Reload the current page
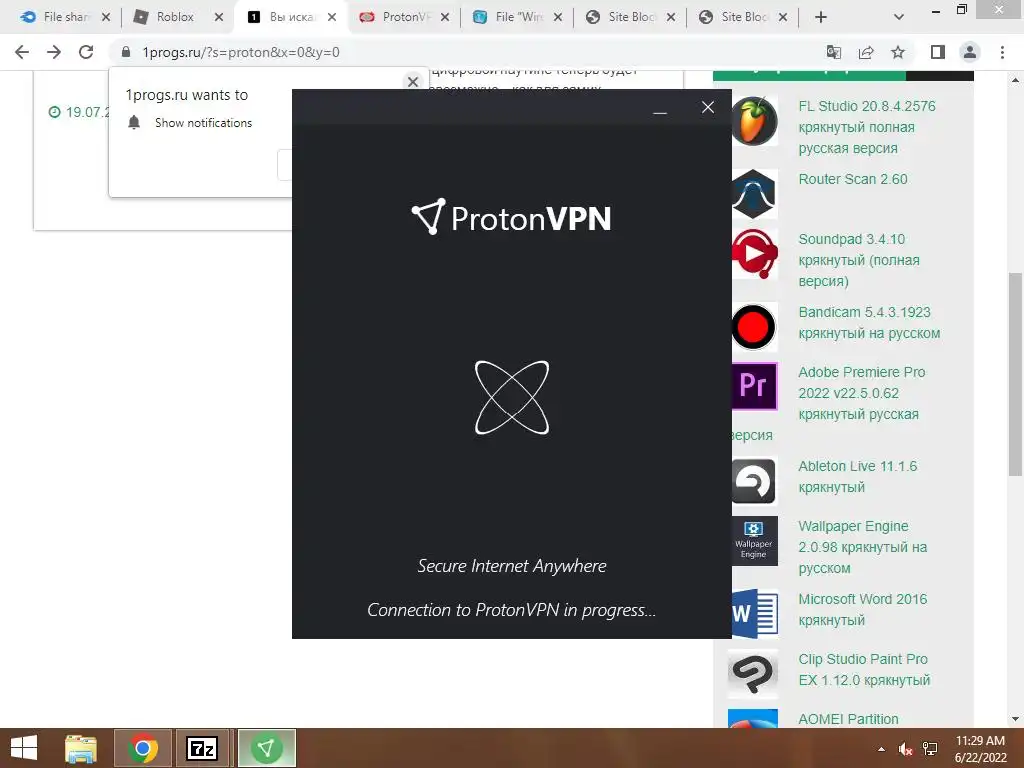 coord(86,52)
